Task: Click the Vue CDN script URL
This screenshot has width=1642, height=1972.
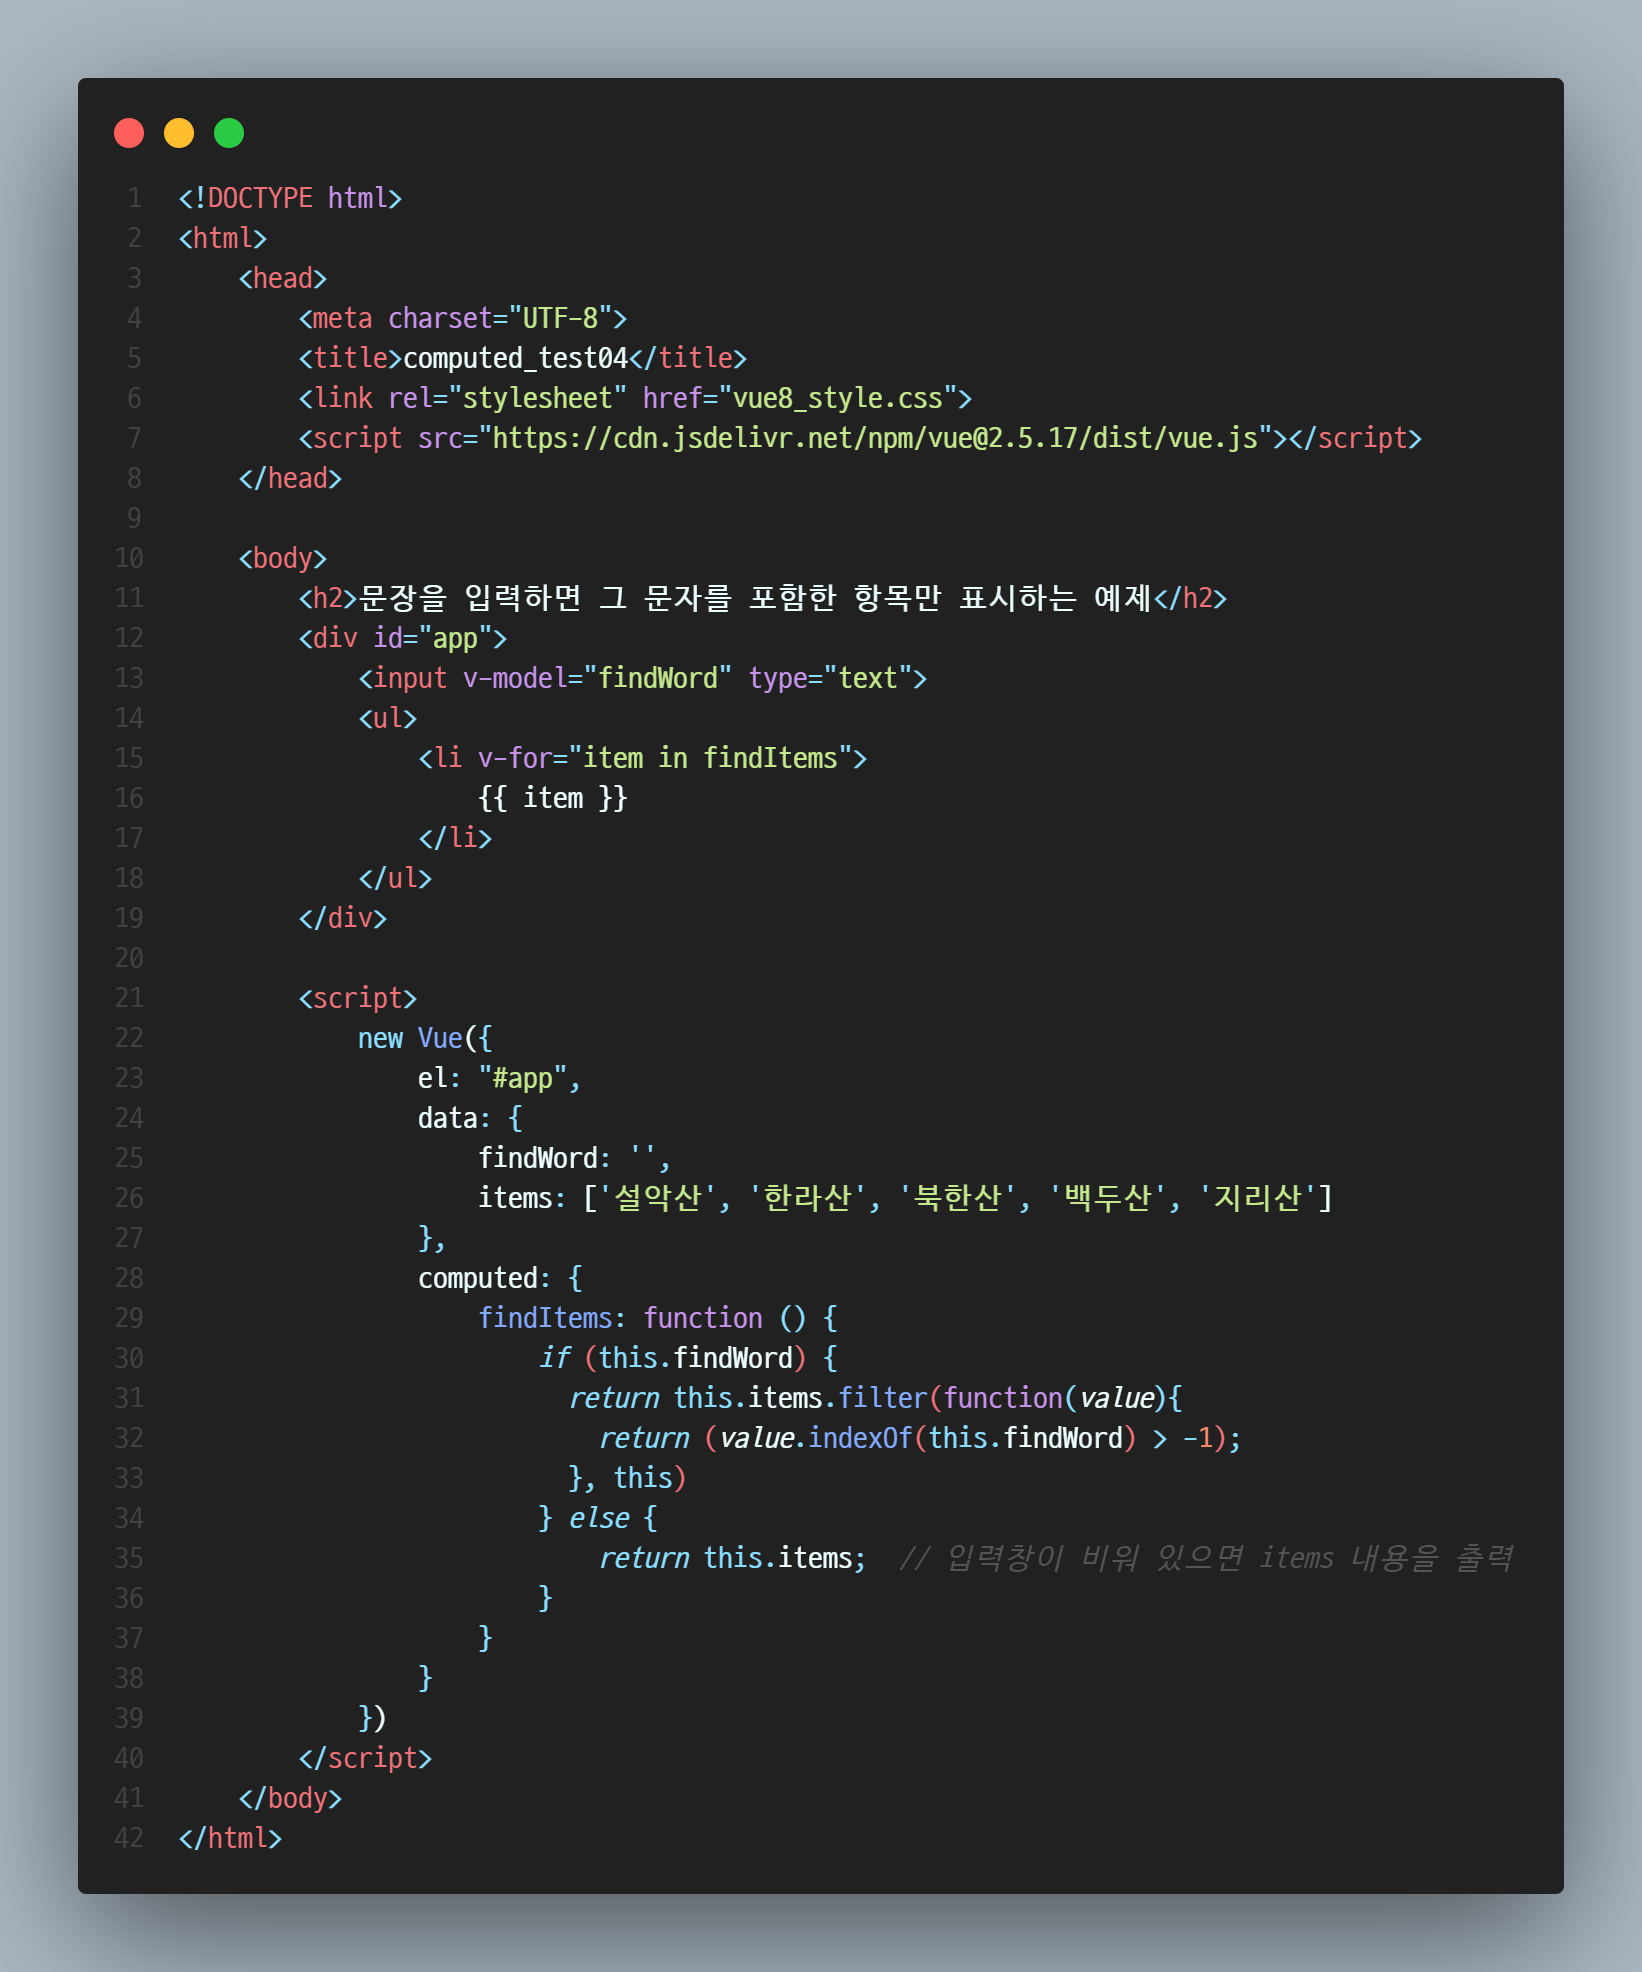Action: (875, 438)
